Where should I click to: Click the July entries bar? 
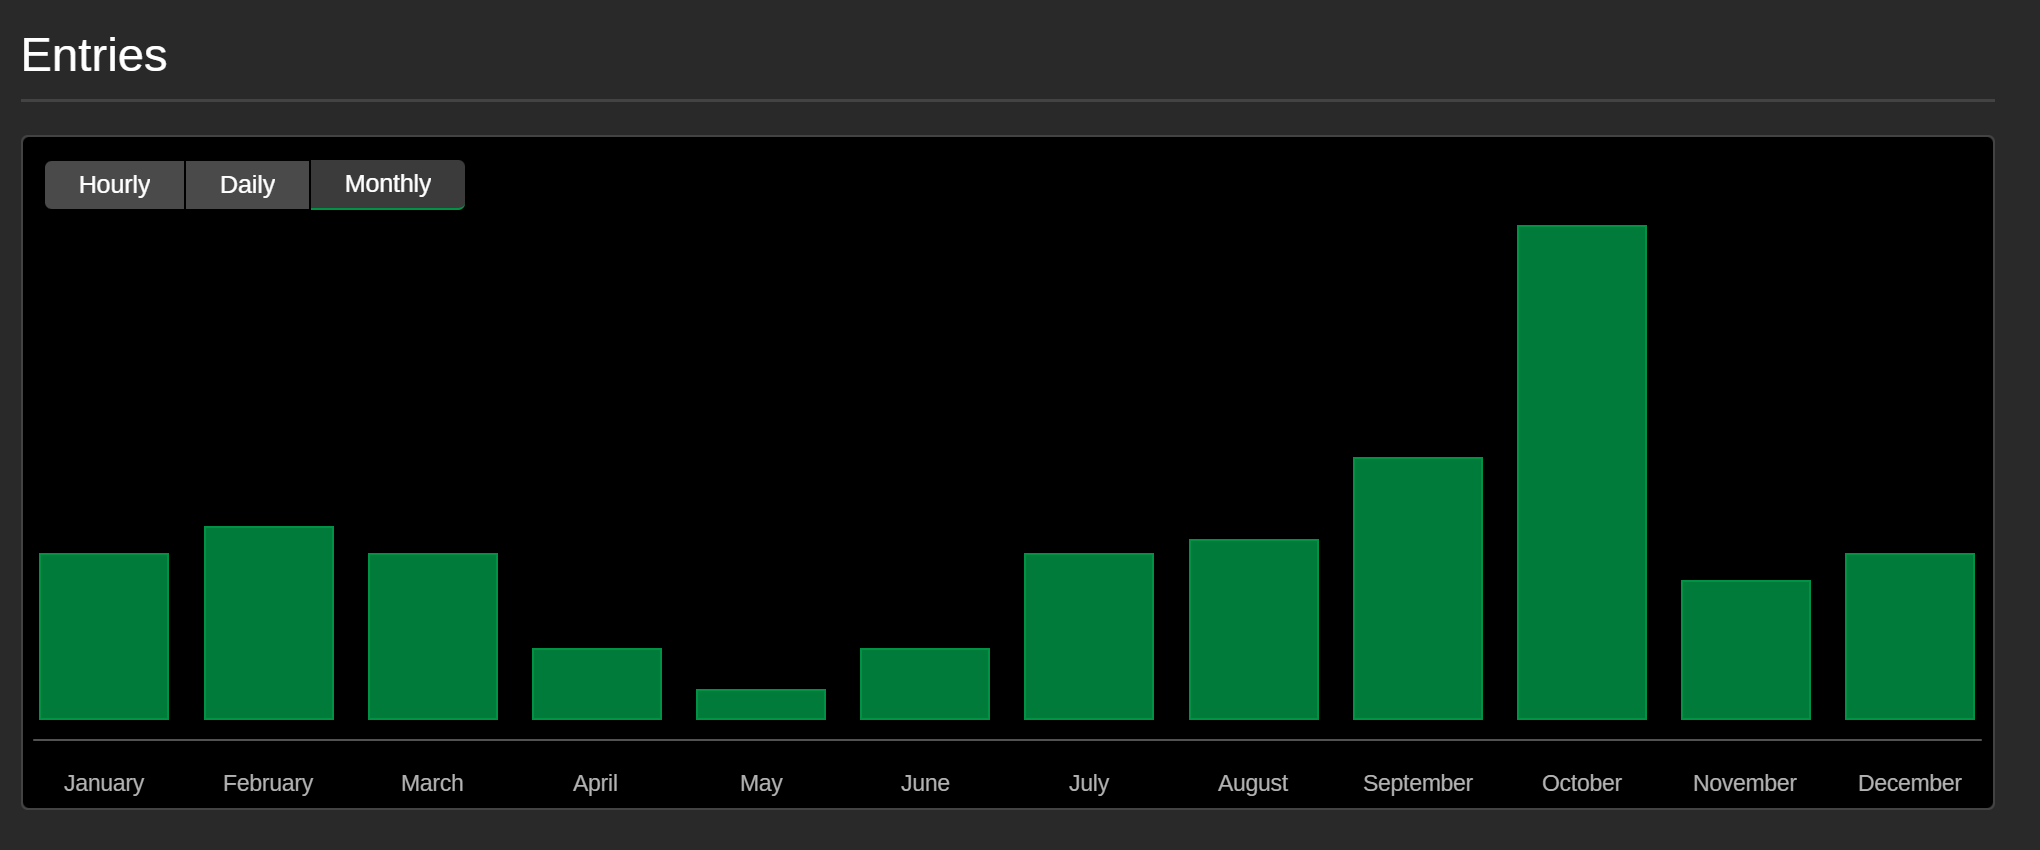(1089, 636)
